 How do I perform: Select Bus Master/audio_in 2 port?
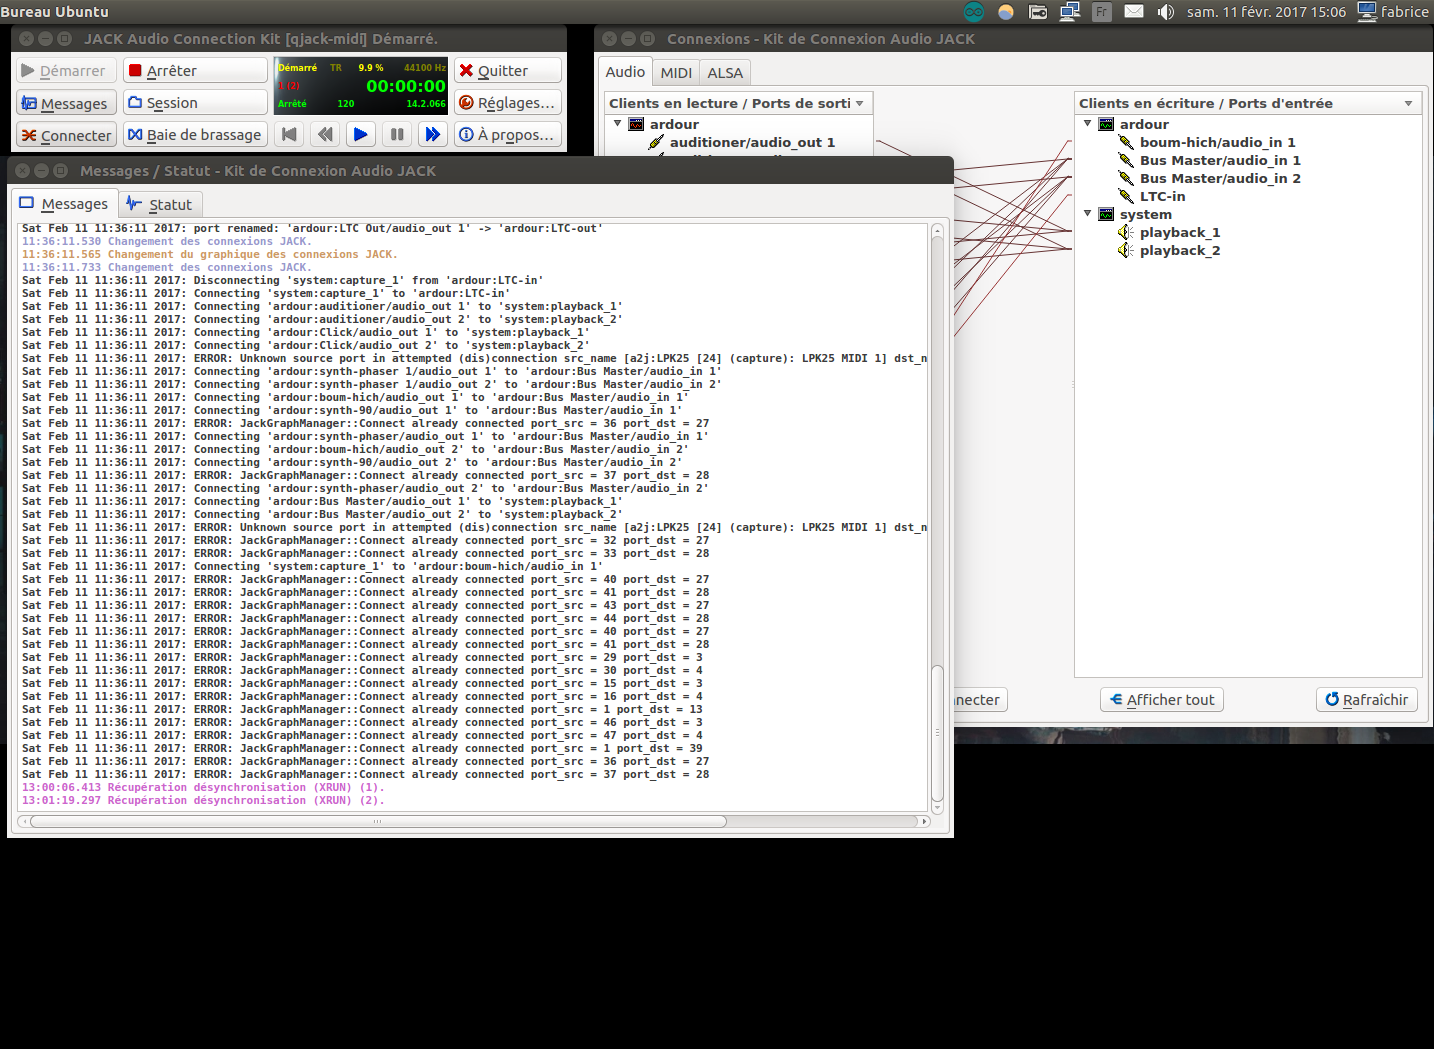click(x=1220, y=178)
